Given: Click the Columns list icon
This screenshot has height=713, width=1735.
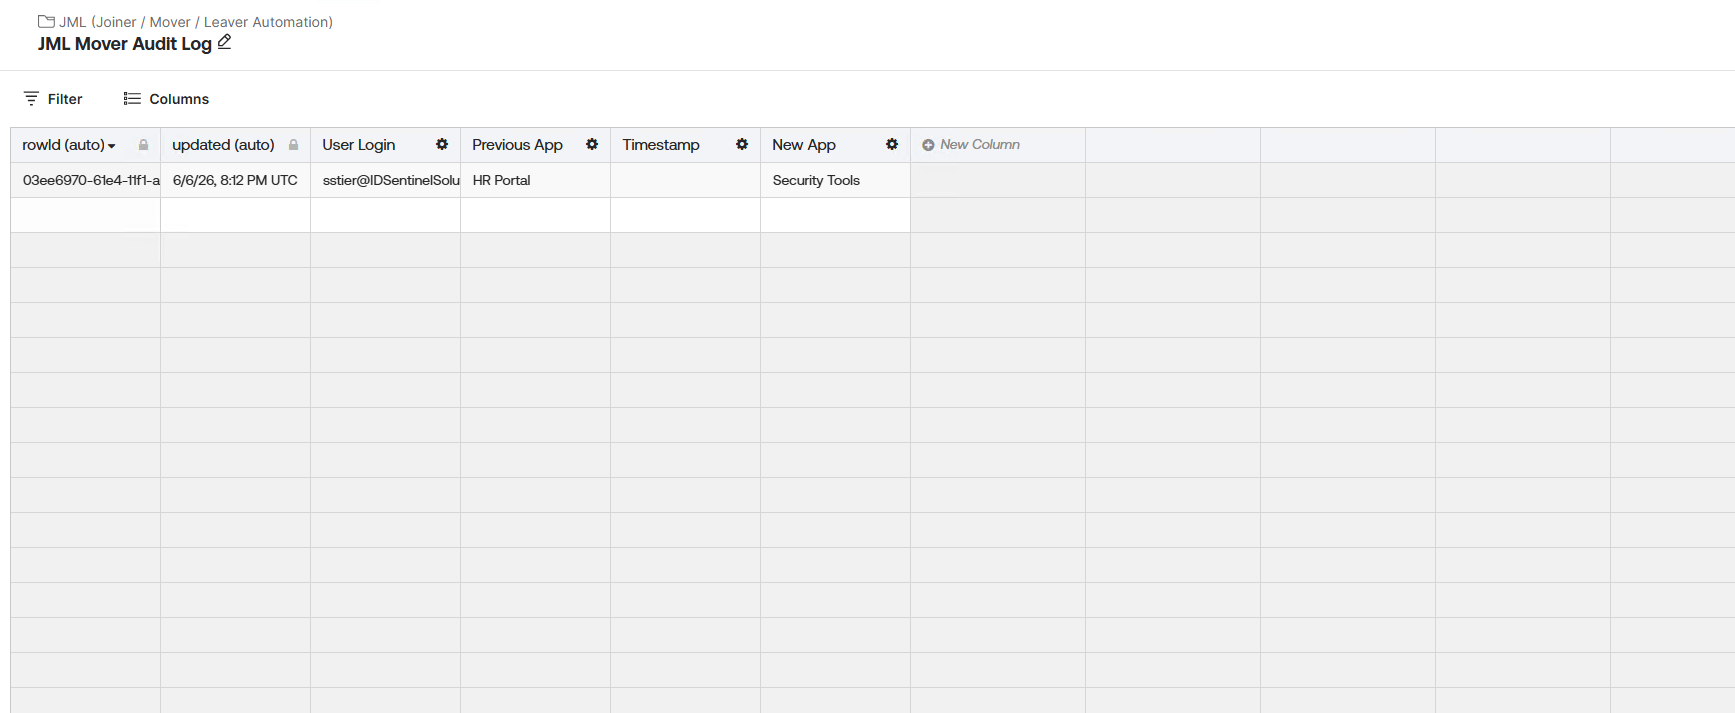Looking at the screenshot, I should coord(132,98).
